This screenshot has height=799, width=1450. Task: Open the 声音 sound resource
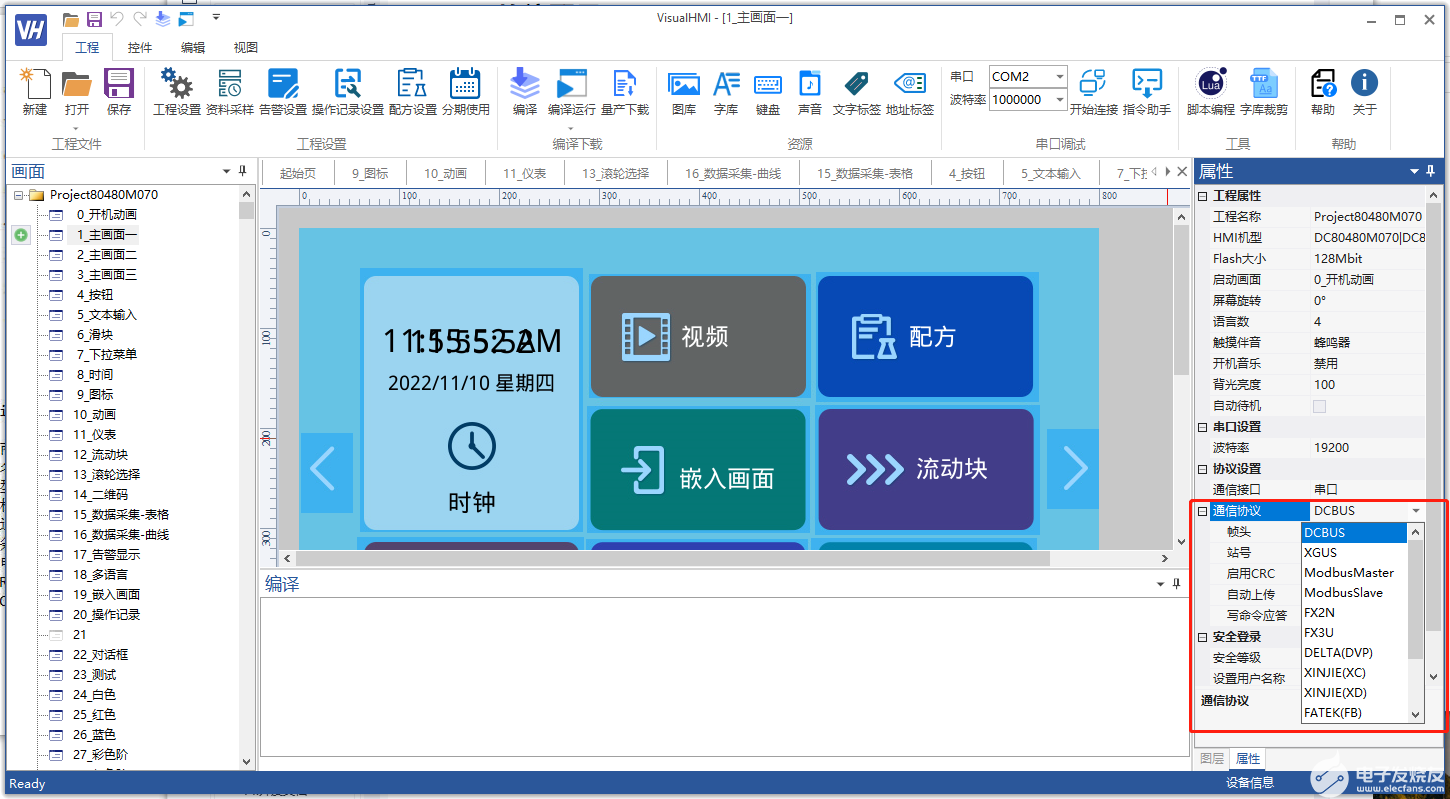tap(810, 92)
